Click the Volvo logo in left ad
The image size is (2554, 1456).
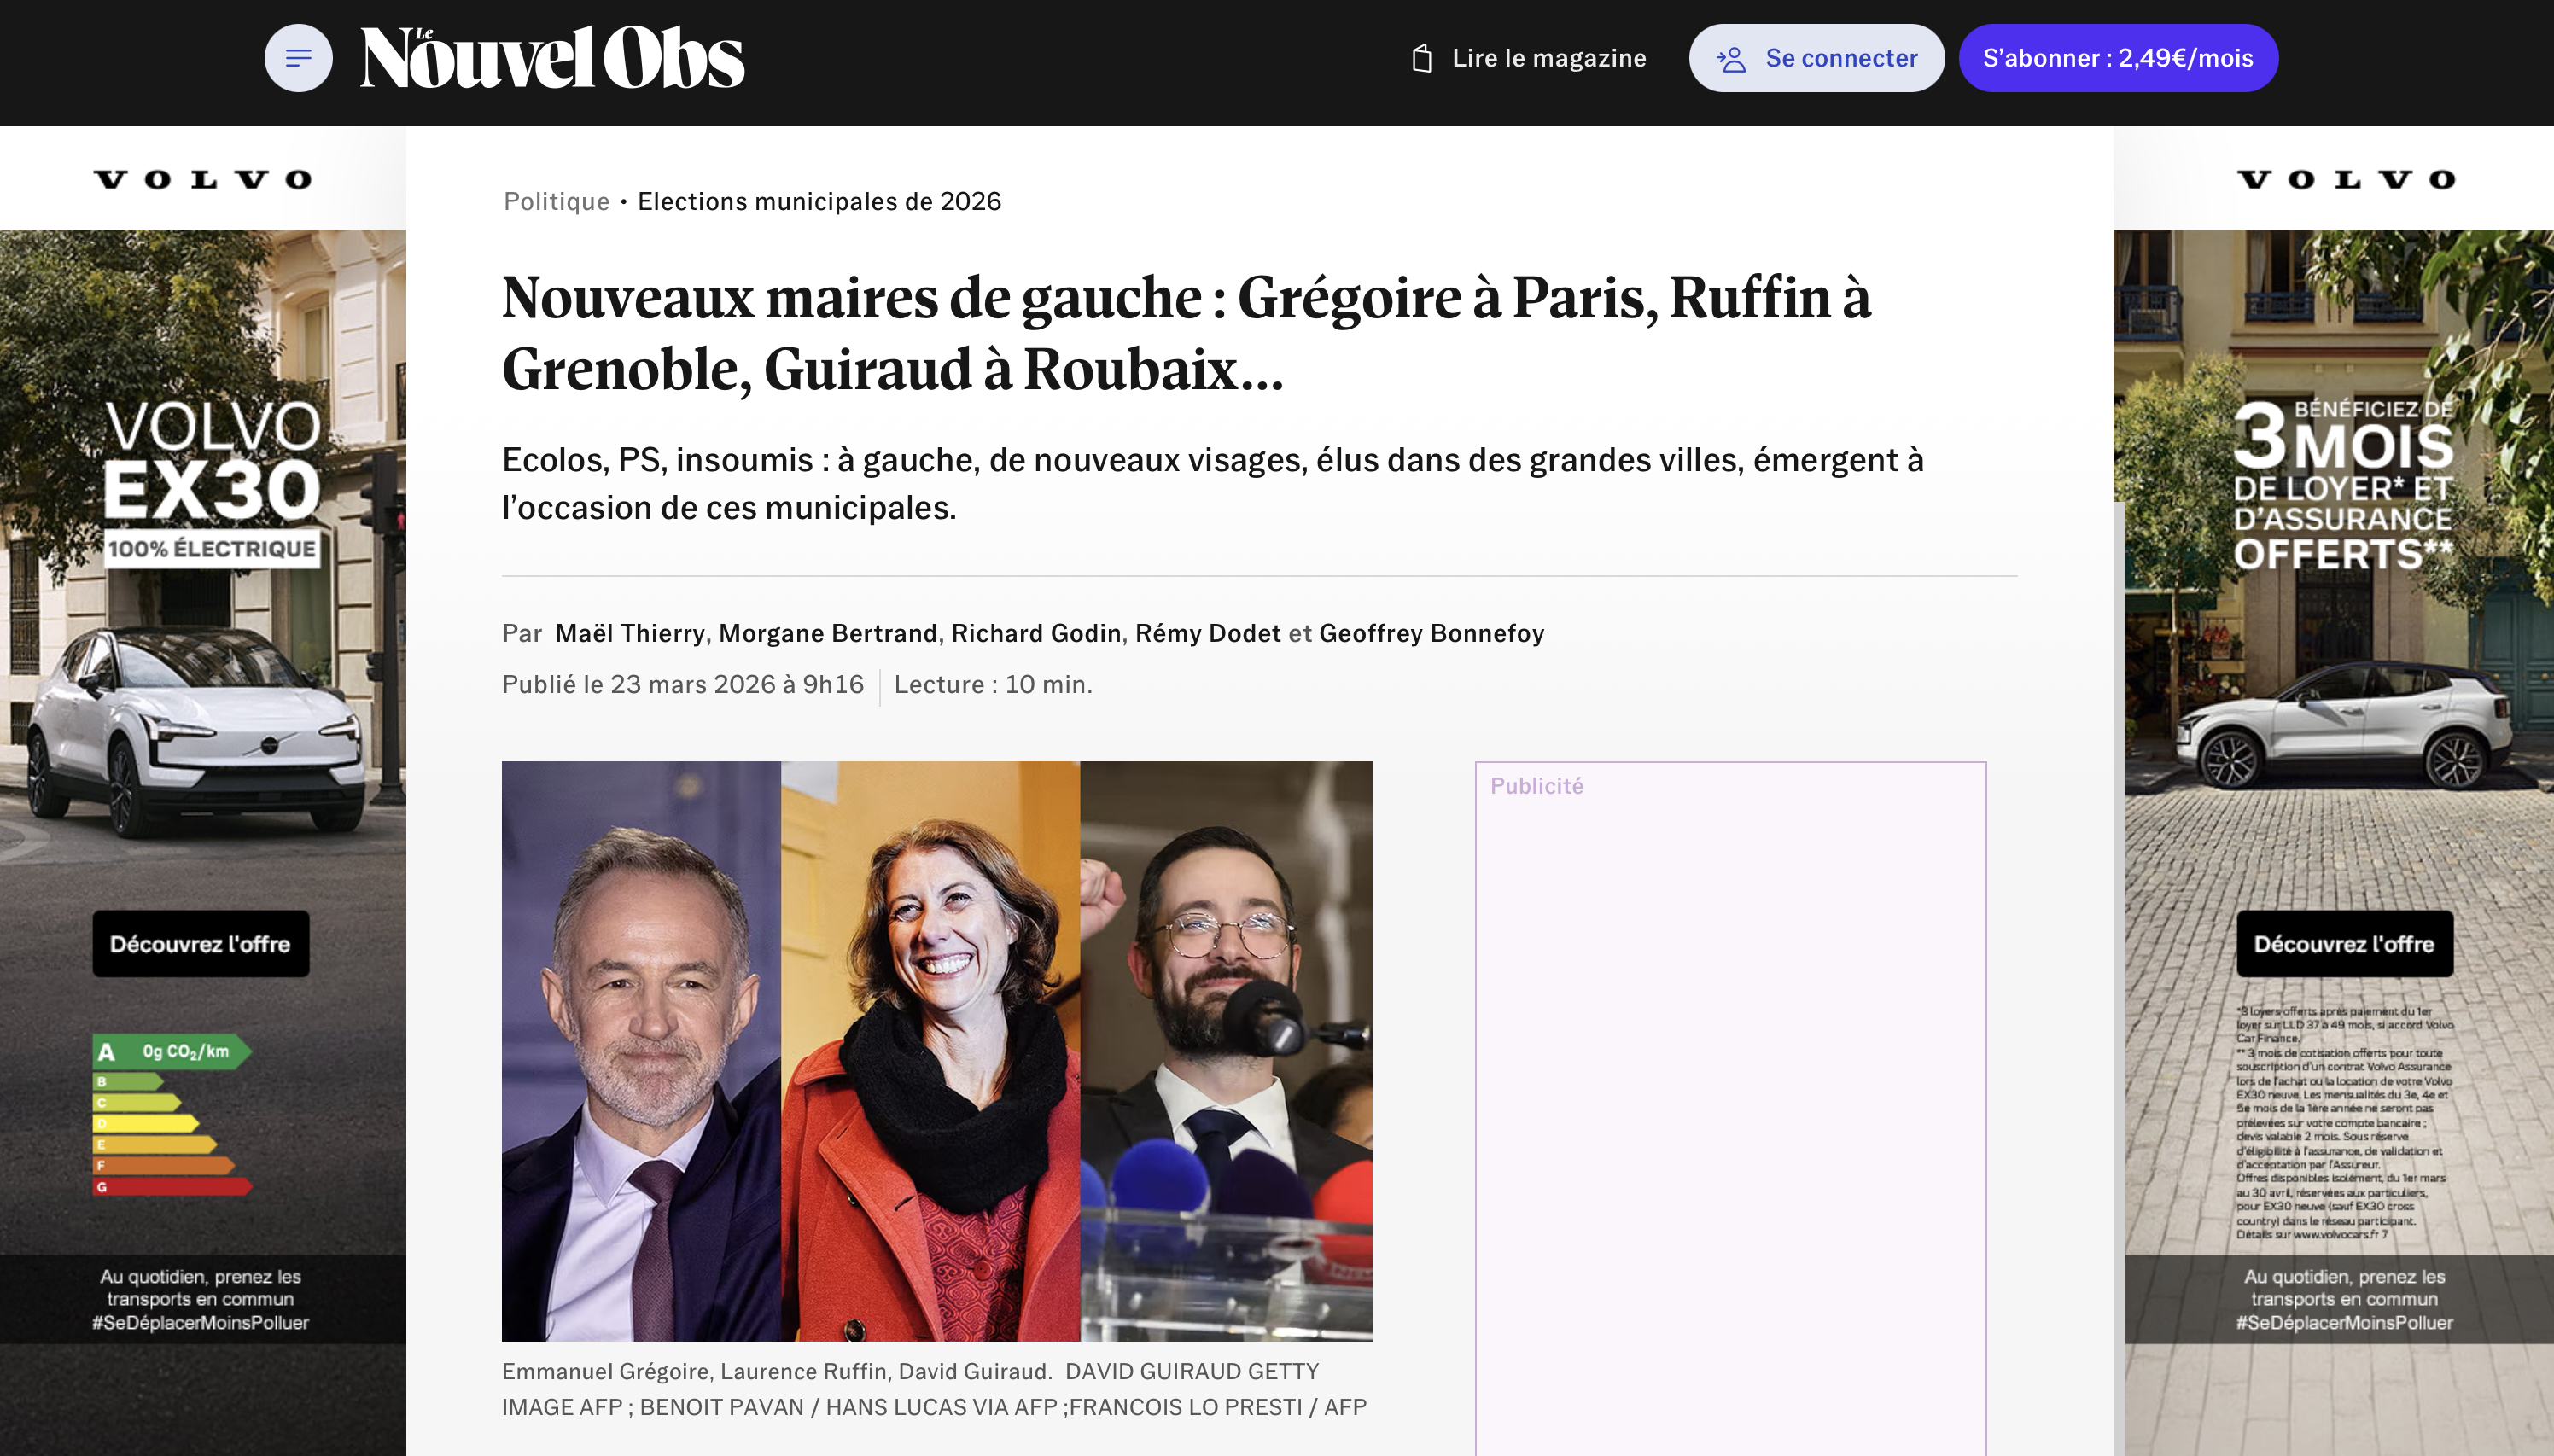pyautogui.click(x=202, y=180)
